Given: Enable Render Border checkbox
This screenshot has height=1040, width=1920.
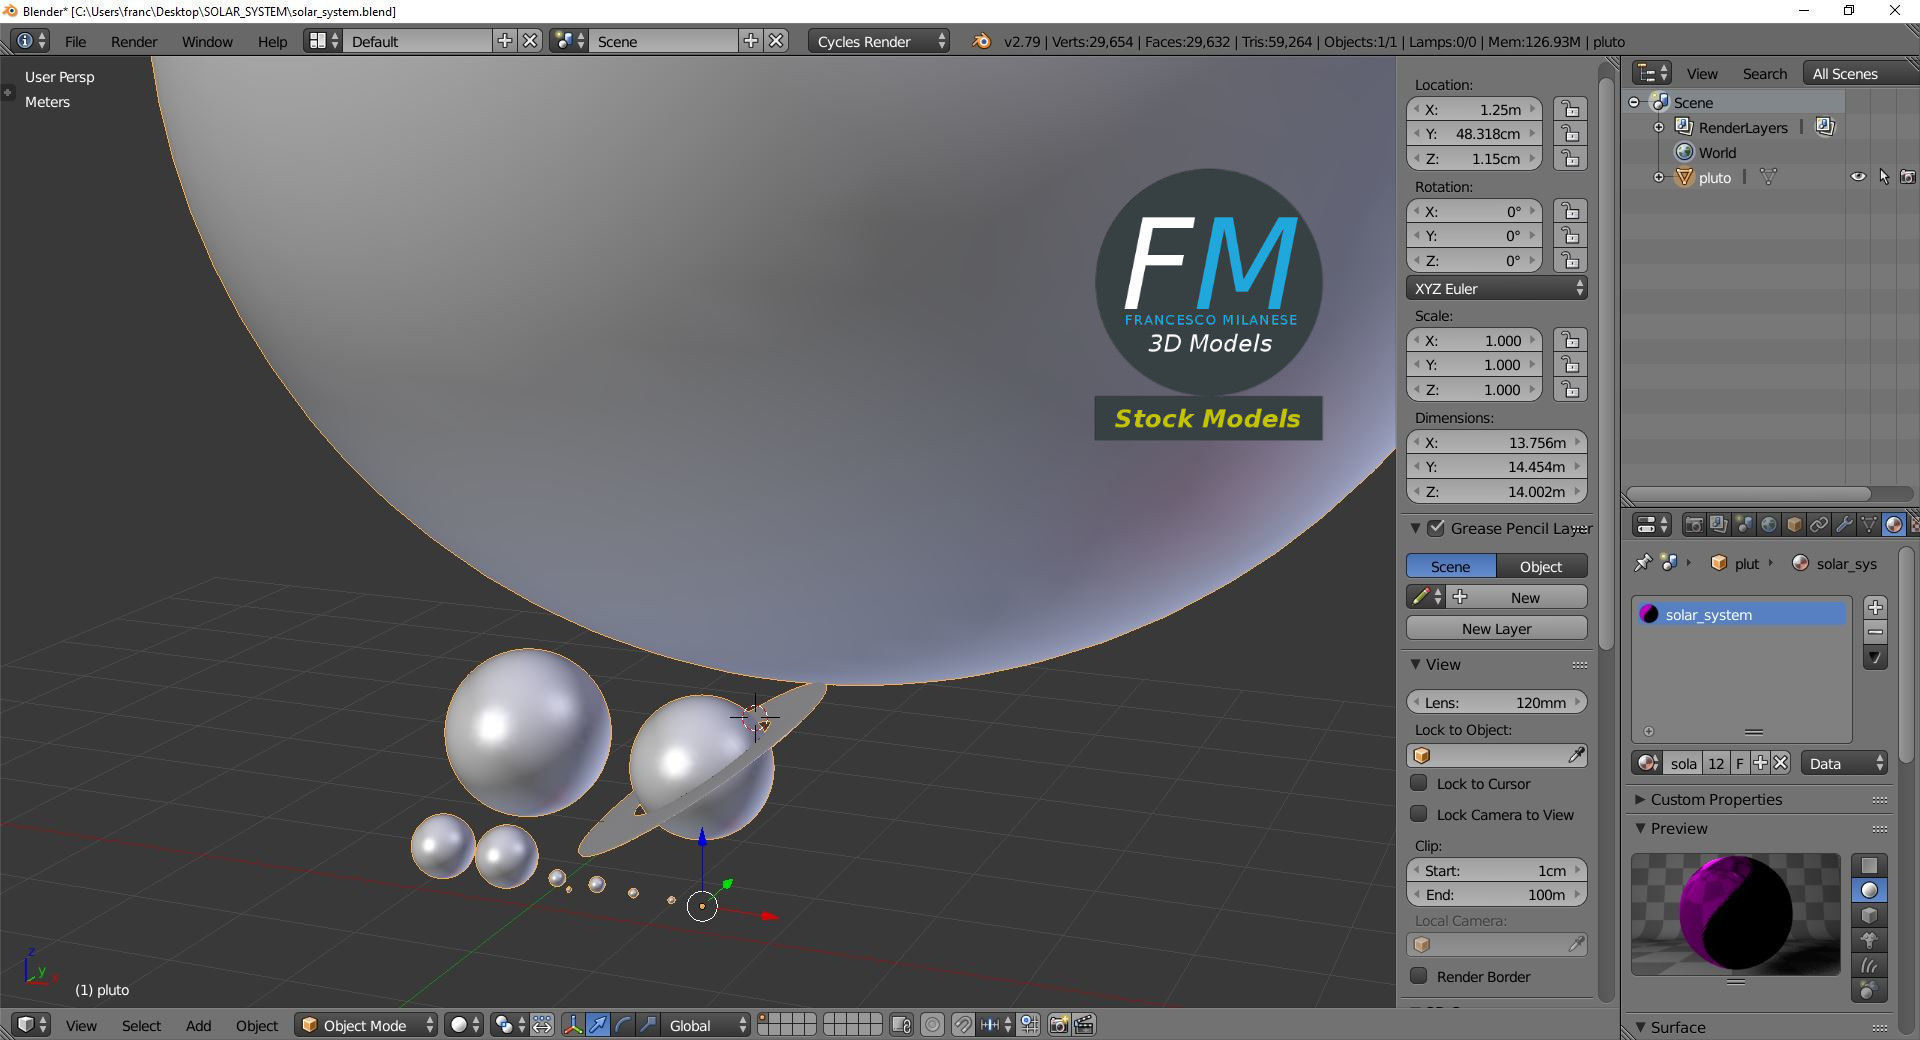Looking at the screenshot, I should point(1418,976).
